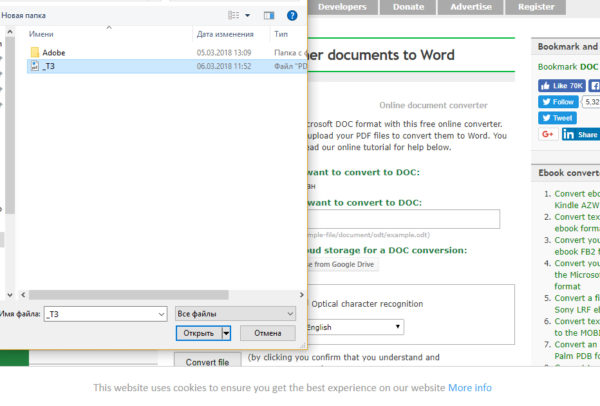
Task: Sort by Name (Имени) column header
Action: click(x=41, y=34)
